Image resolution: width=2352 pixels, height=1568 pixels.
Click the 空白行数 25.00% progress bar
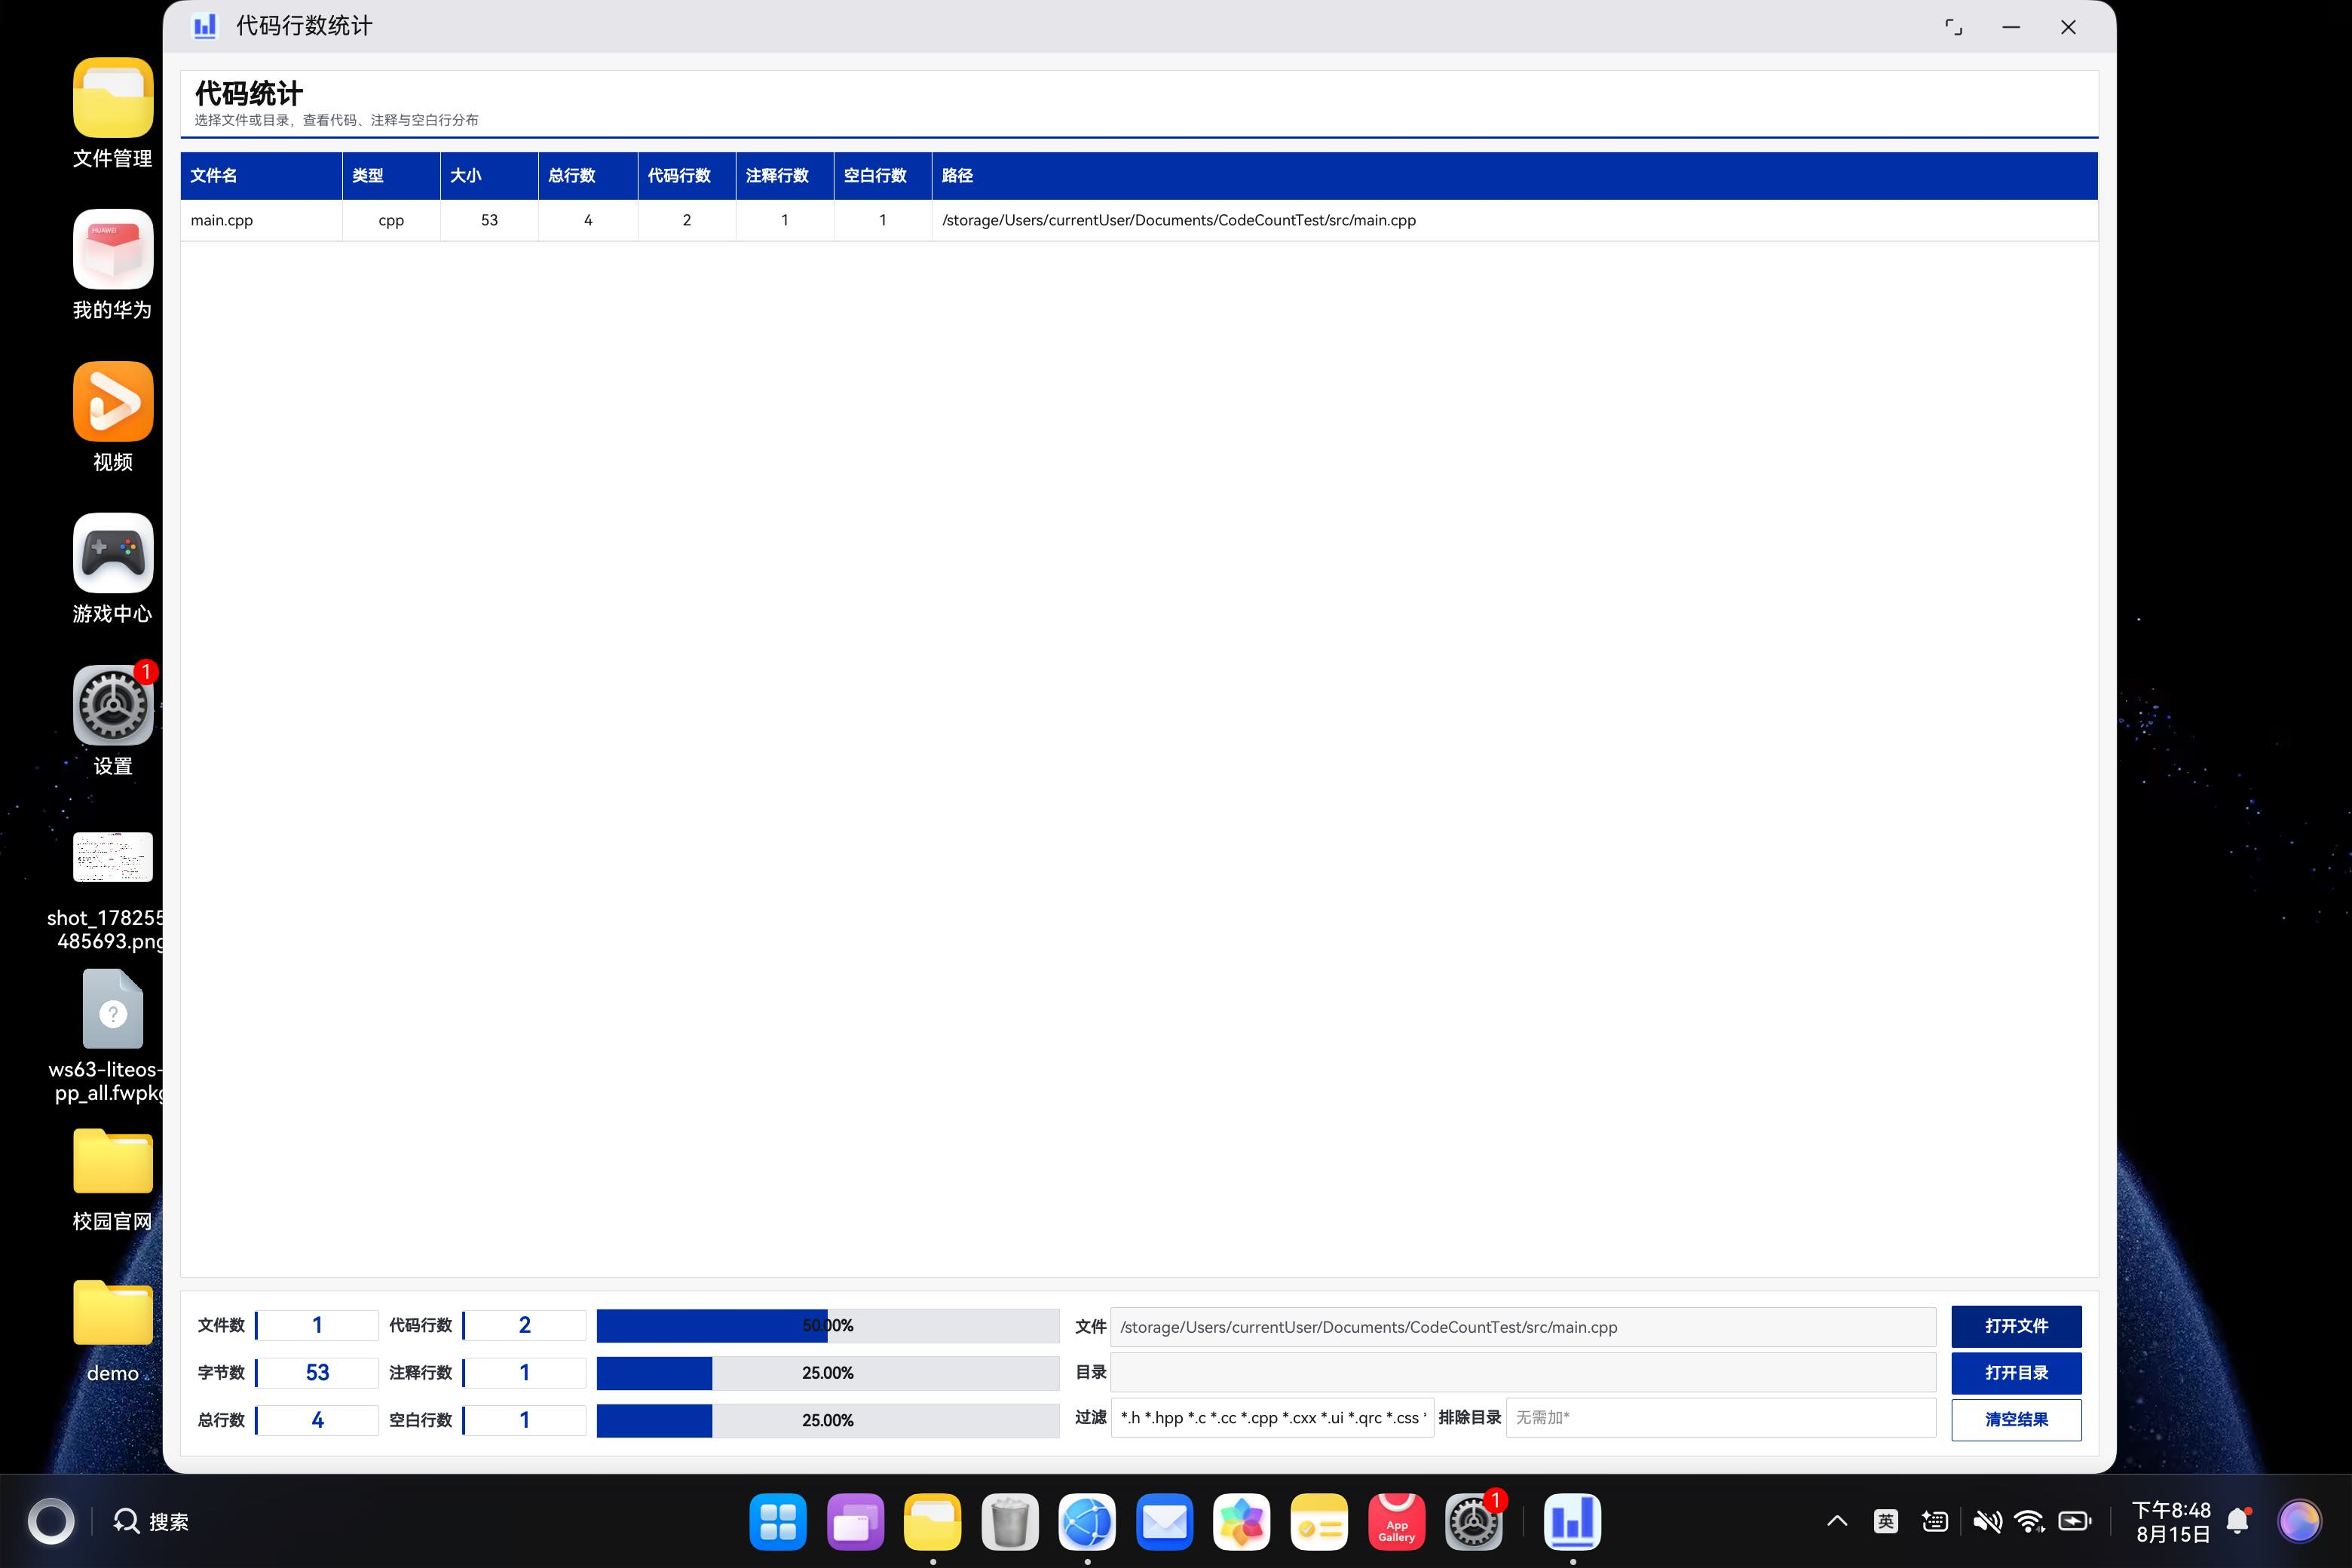pyautogui.click(x=828, y=1420)
